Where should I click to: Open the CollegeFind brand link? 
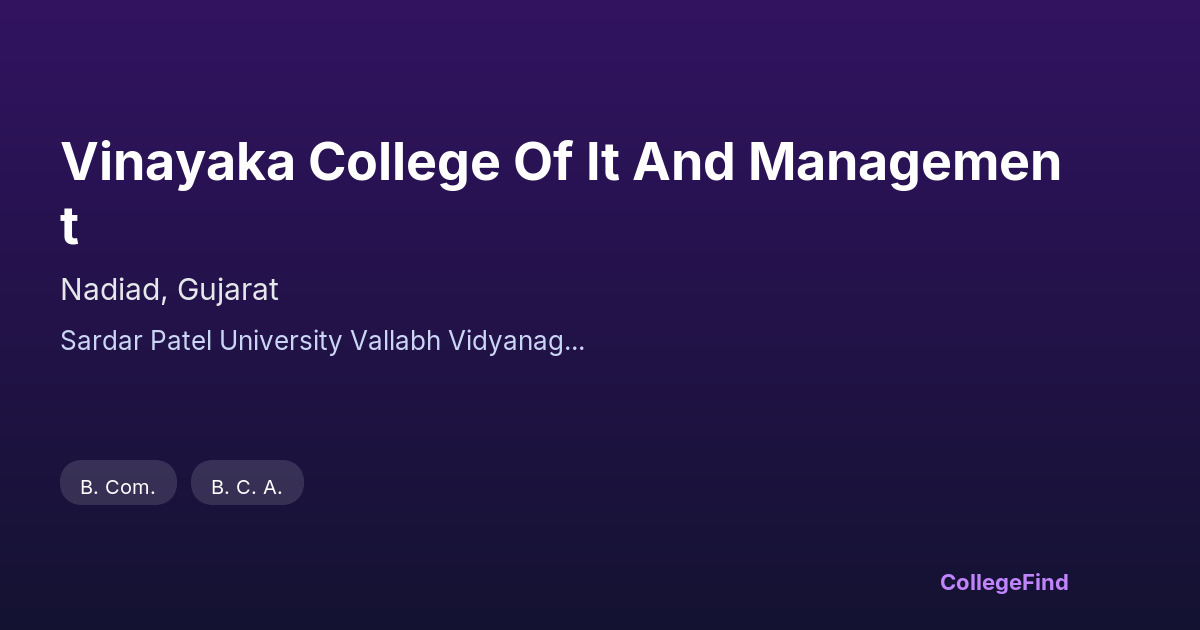pos(1003,582)
